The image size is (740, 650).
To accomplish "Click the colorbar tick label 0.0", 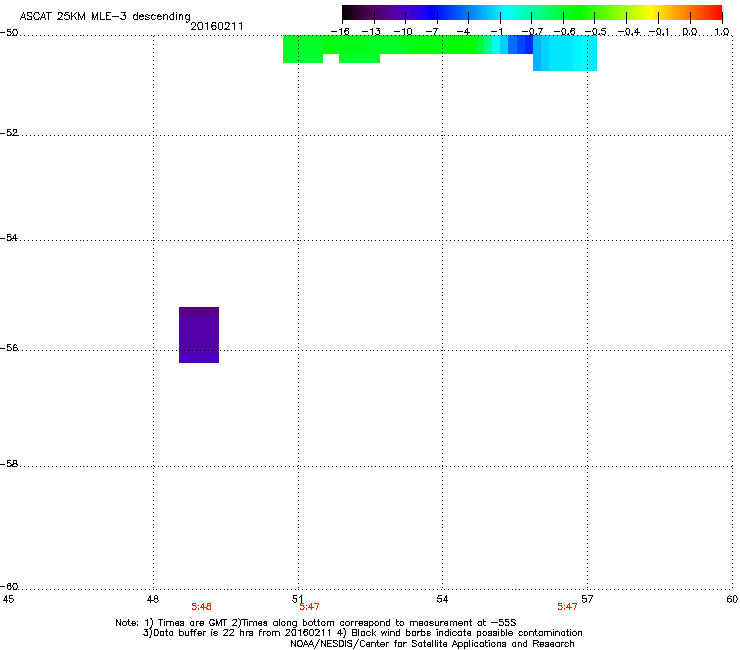I will pos(690,32).
